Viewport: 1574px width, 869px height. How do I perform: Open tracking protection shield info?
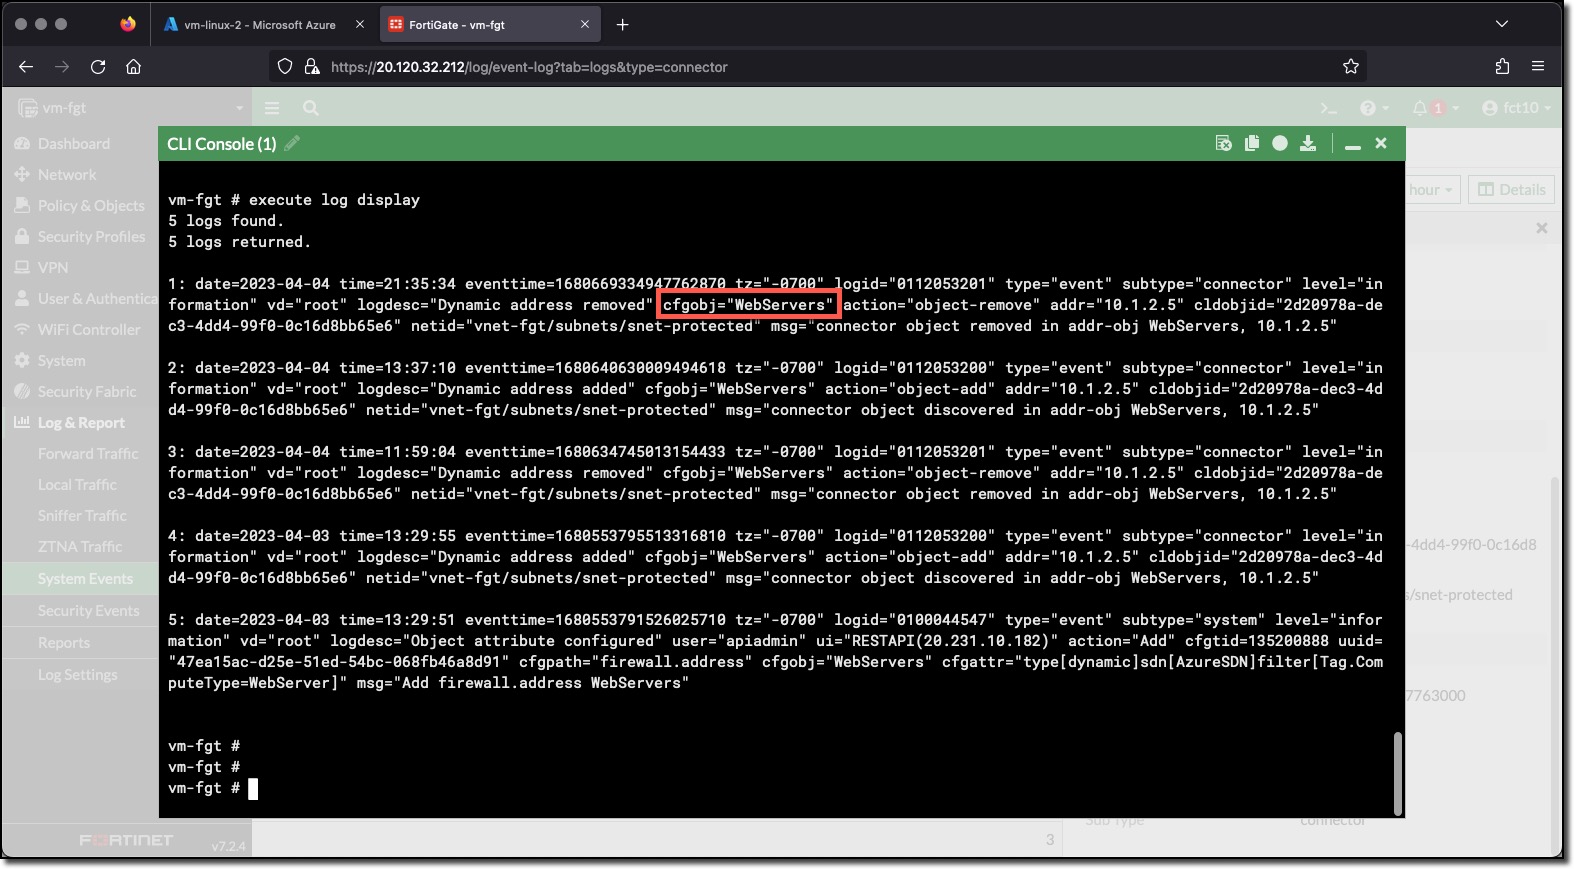[285, 67]
